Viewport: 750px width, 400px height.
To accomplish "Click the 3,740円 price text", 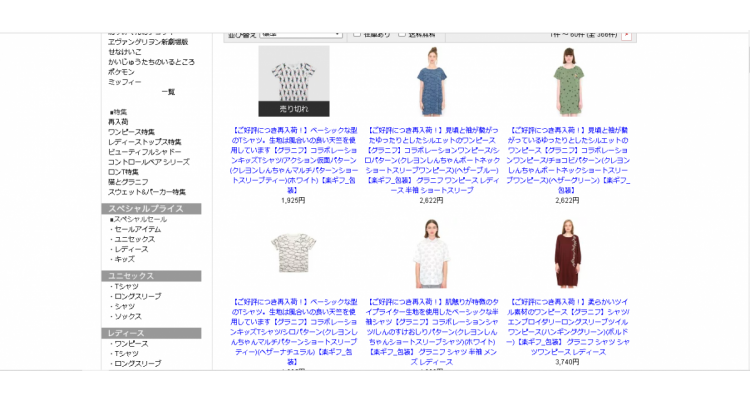I will 567,363.
